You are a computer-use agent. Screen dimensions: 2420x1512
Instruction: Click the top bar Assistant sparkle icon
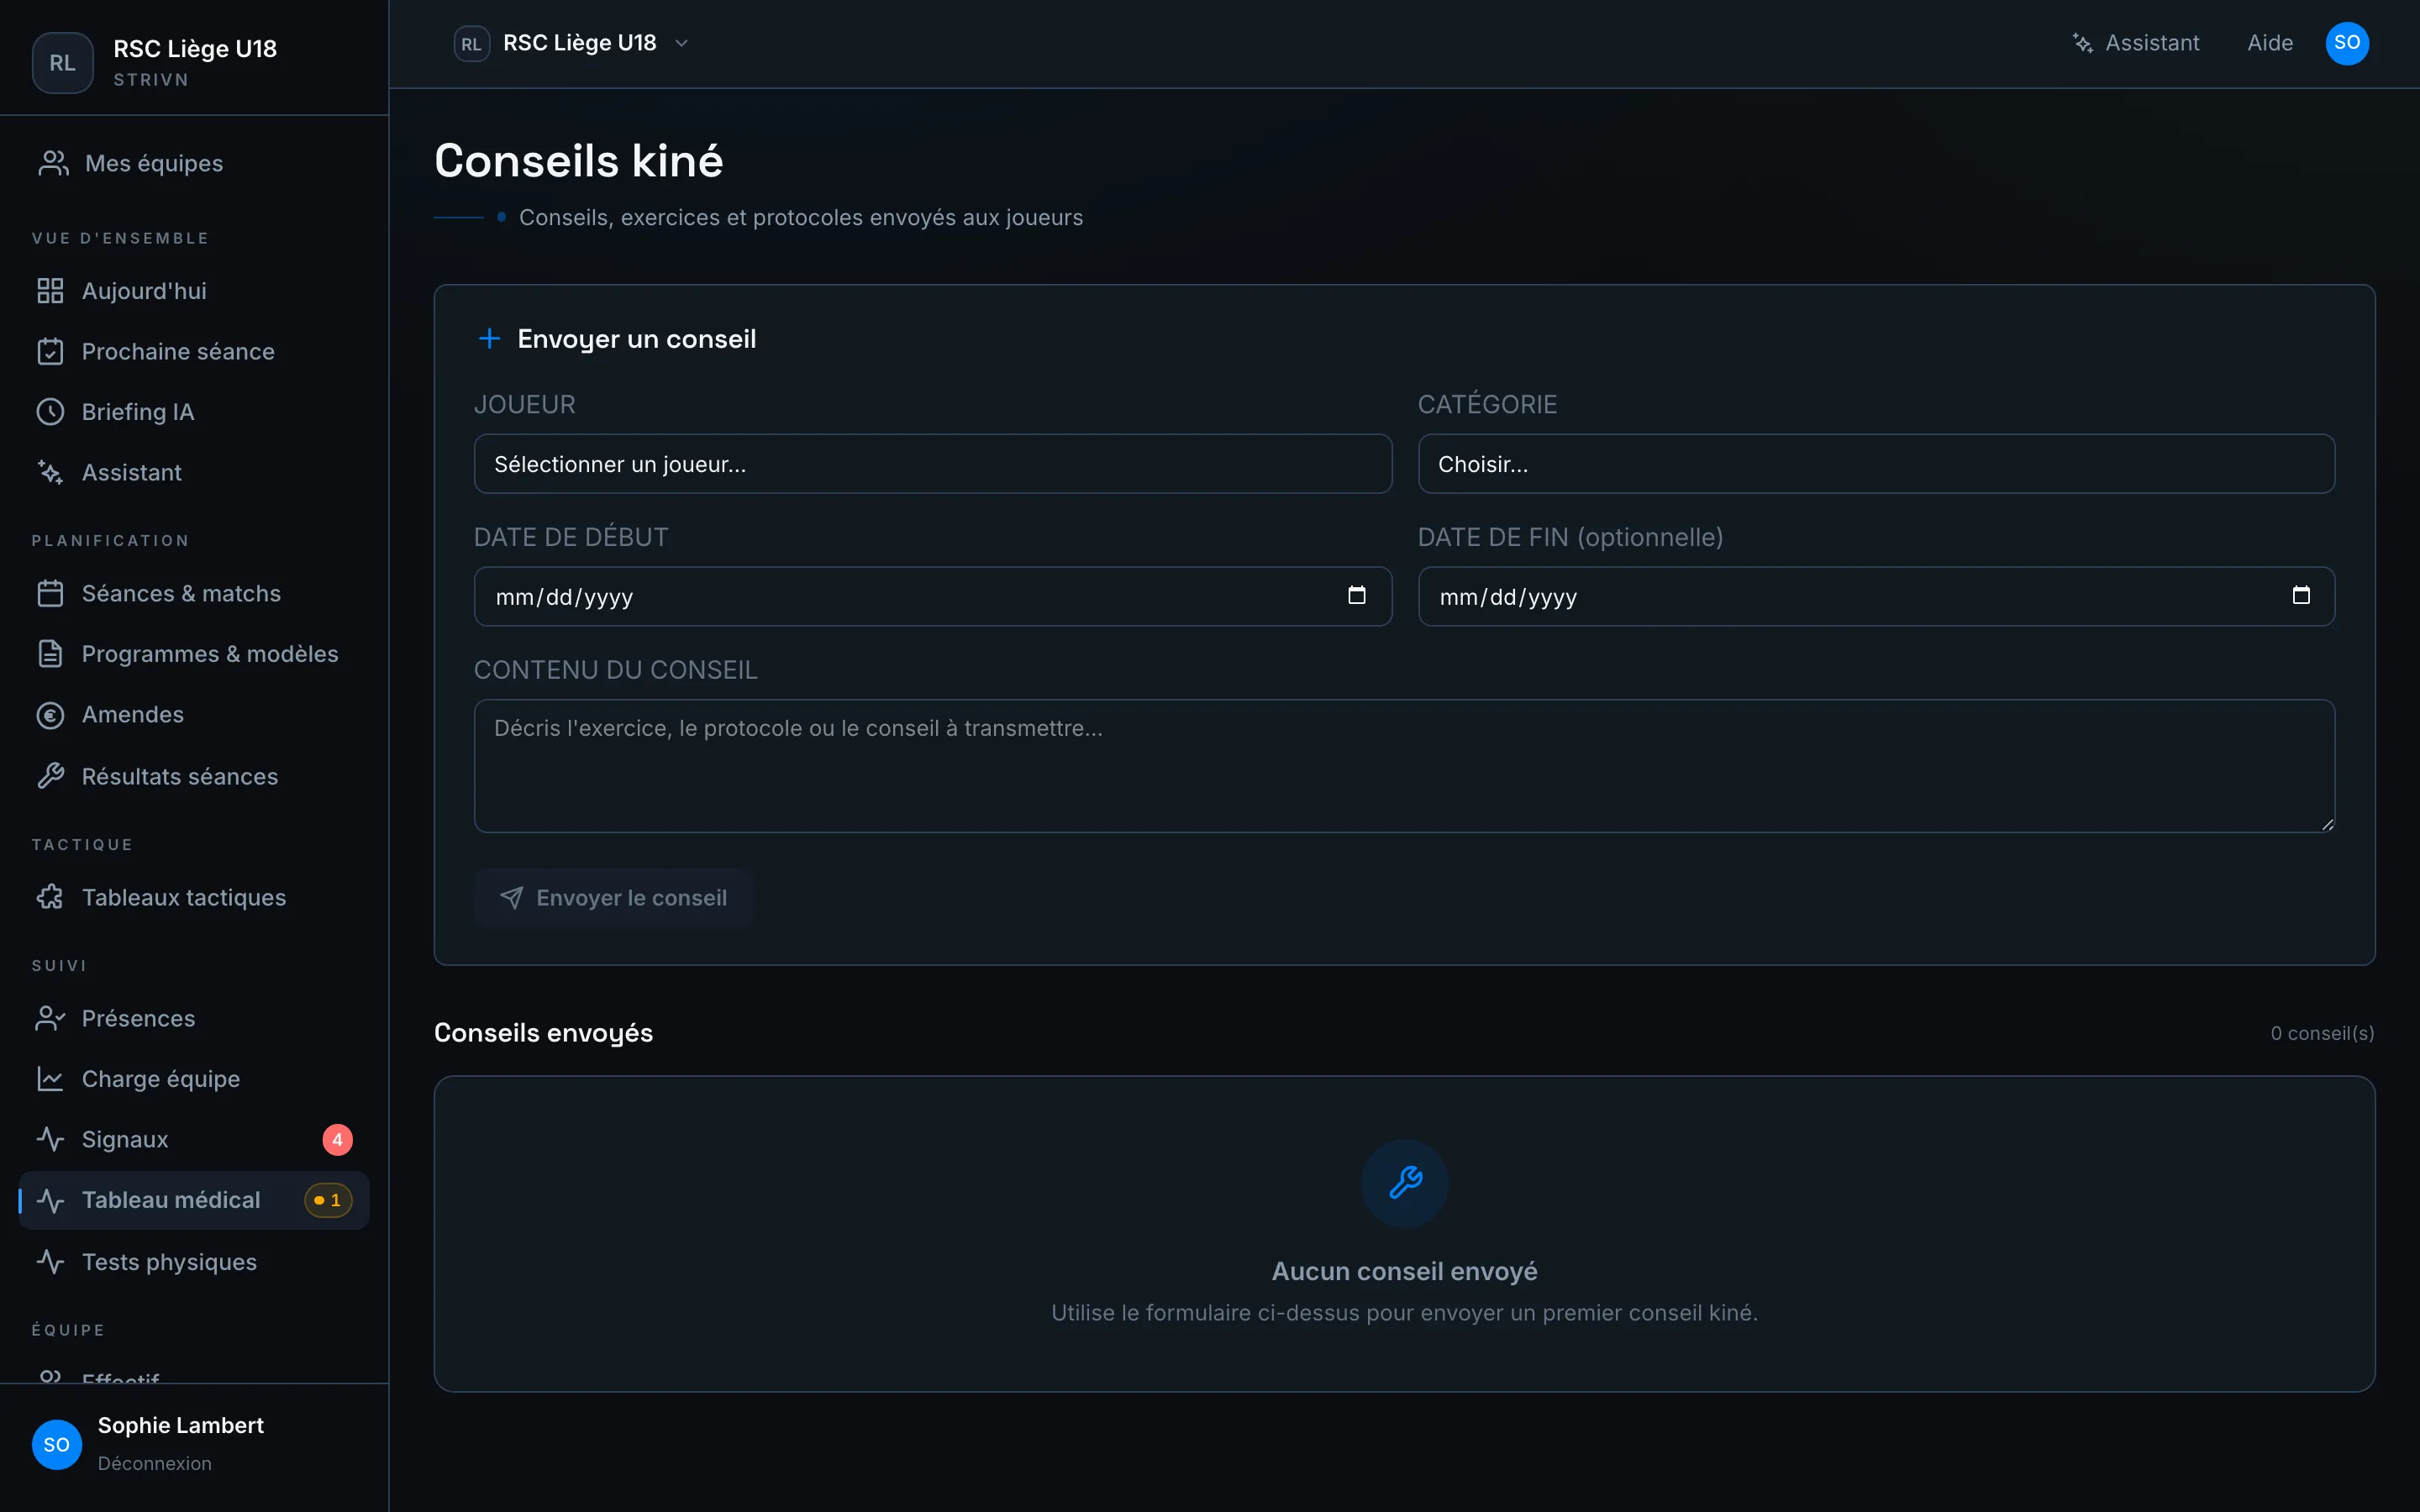[x=2083, y=43]
